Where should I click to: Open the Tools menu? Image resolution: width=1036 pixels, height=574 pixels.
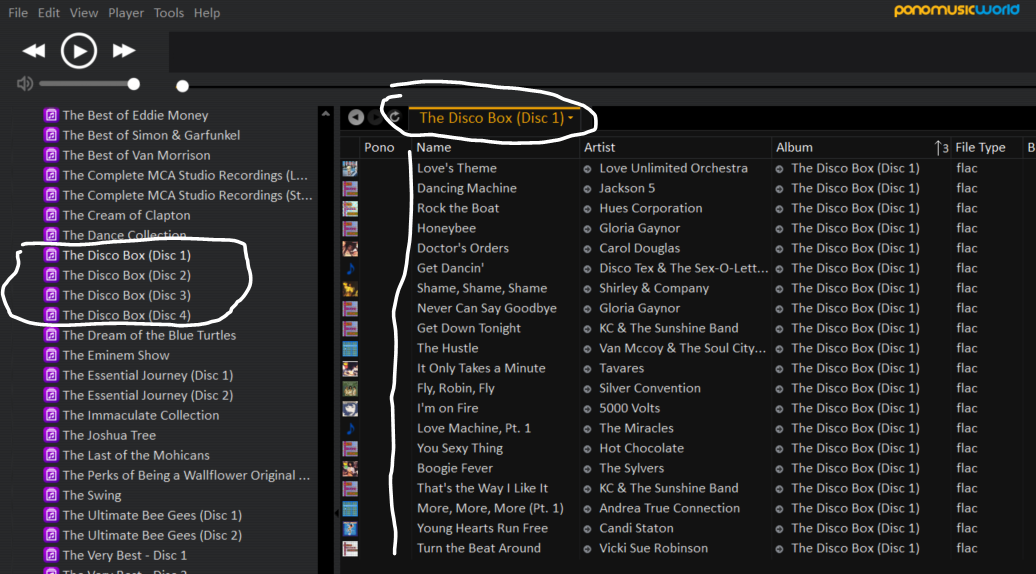[x=168, y=13]
